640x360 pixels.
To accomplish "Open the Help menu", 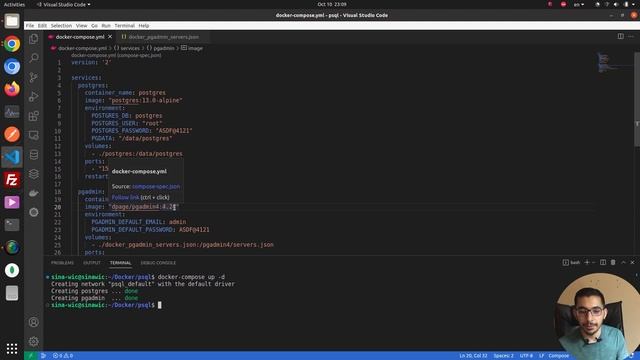I will coord(144,26).
